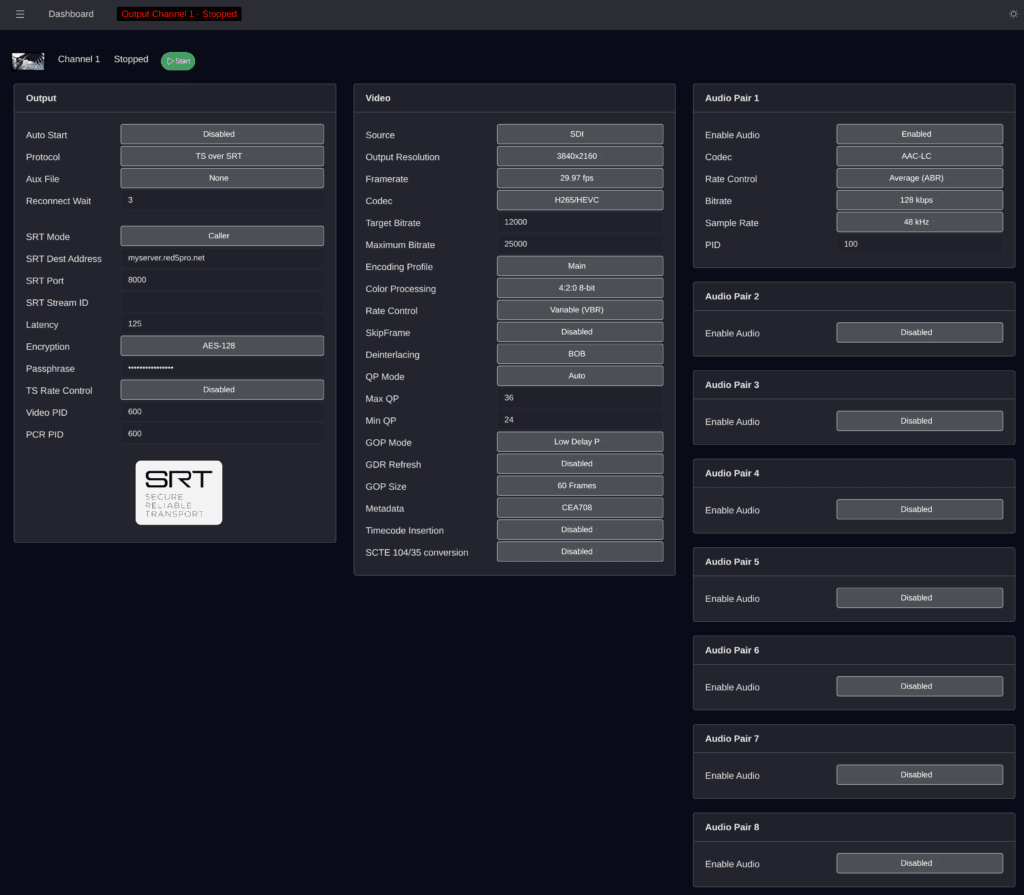Open the Codec selector showing H265/HEVC
The image size is (1024, 895).
579,199
